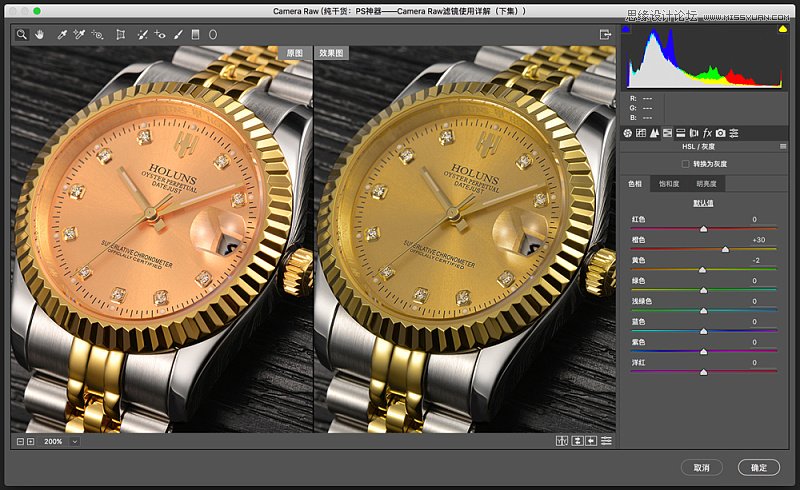
Task: Pick the White Balance eyedropper tool
Action: click(62, 34)
